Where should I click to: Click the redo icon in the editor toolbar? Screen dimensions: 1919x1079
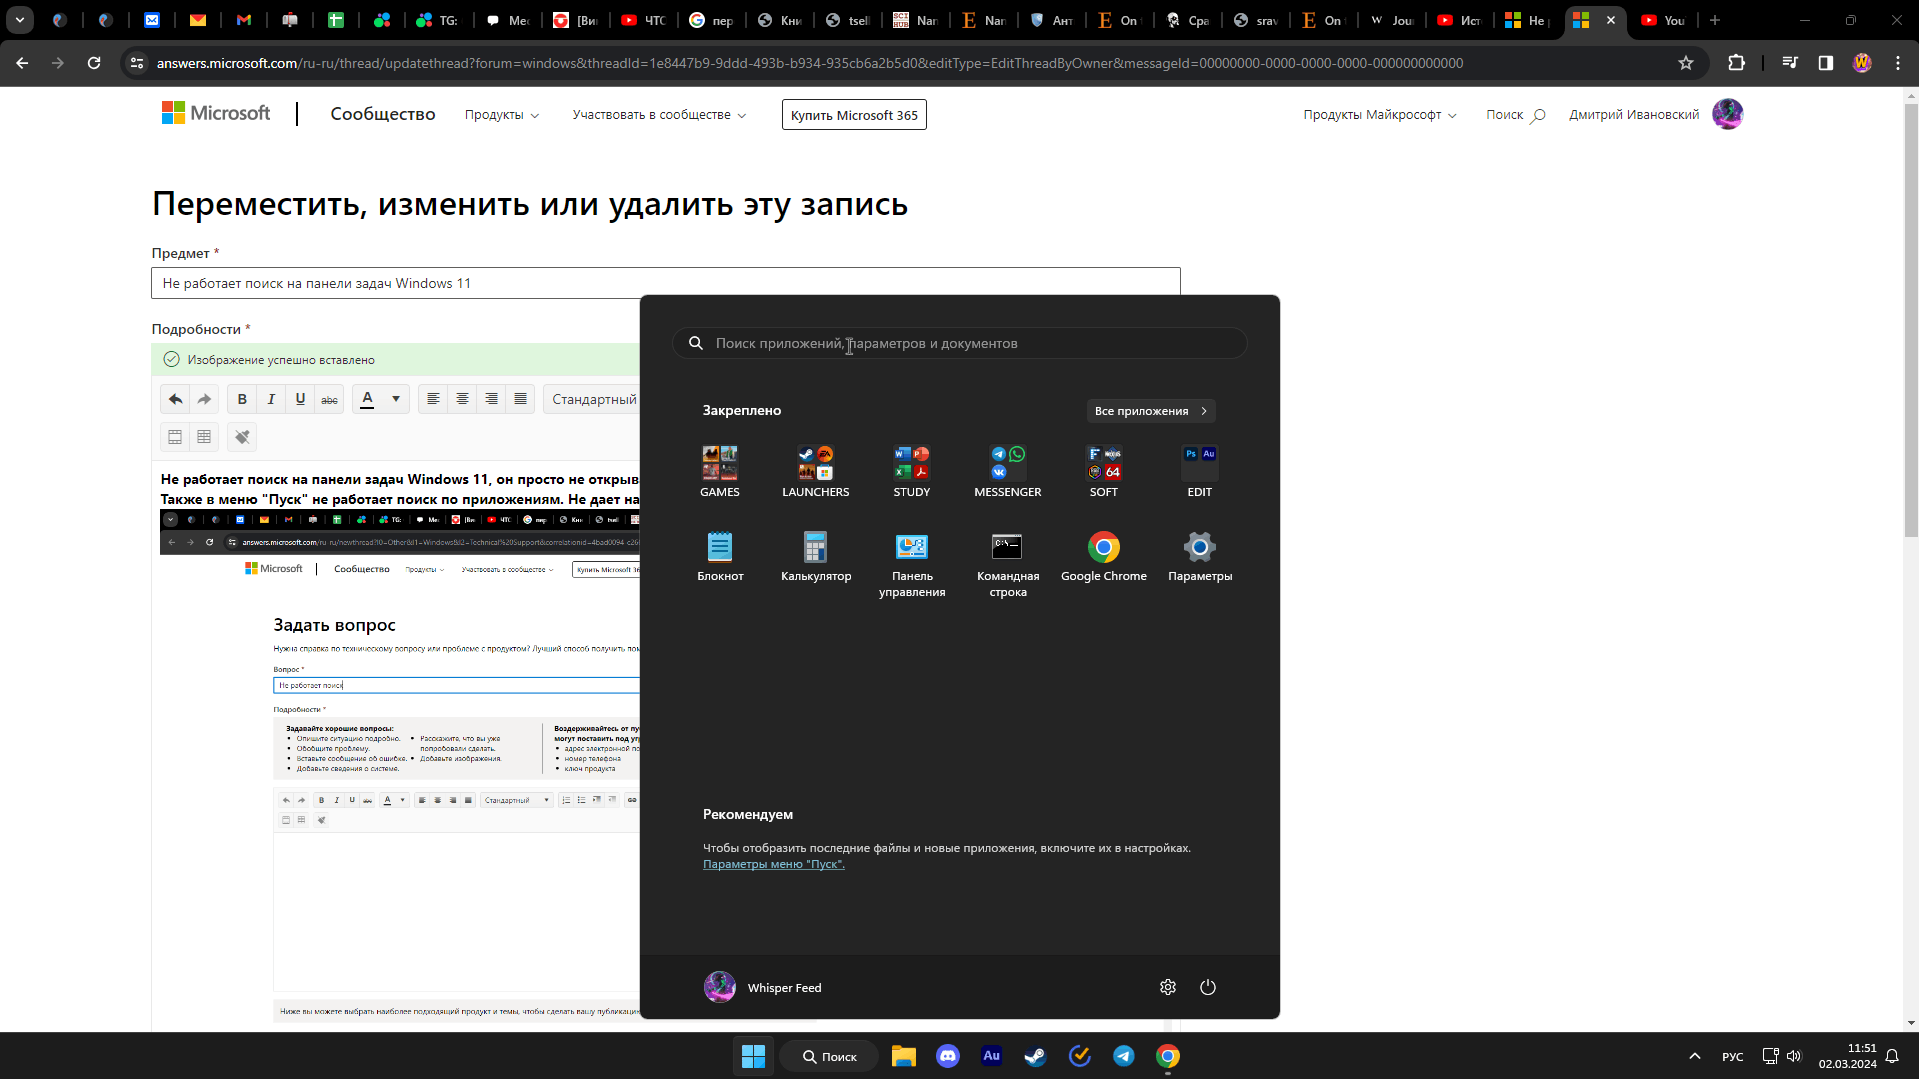click(204, 399)
